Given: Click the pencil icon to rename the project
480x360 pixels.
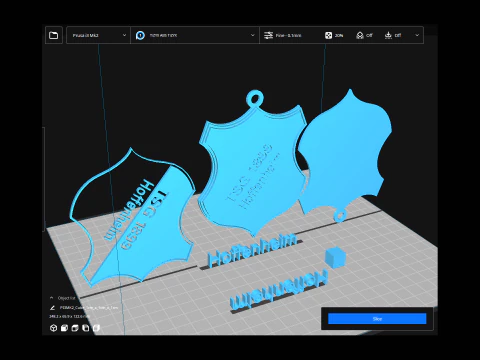Looking at the screenshot, I should point(52,308).
